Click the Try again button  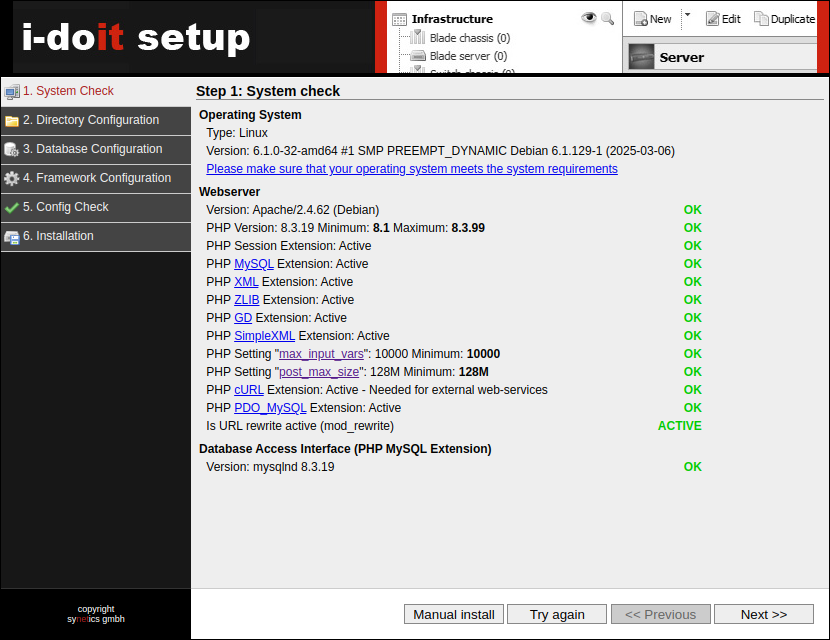[x=557, y=614]
